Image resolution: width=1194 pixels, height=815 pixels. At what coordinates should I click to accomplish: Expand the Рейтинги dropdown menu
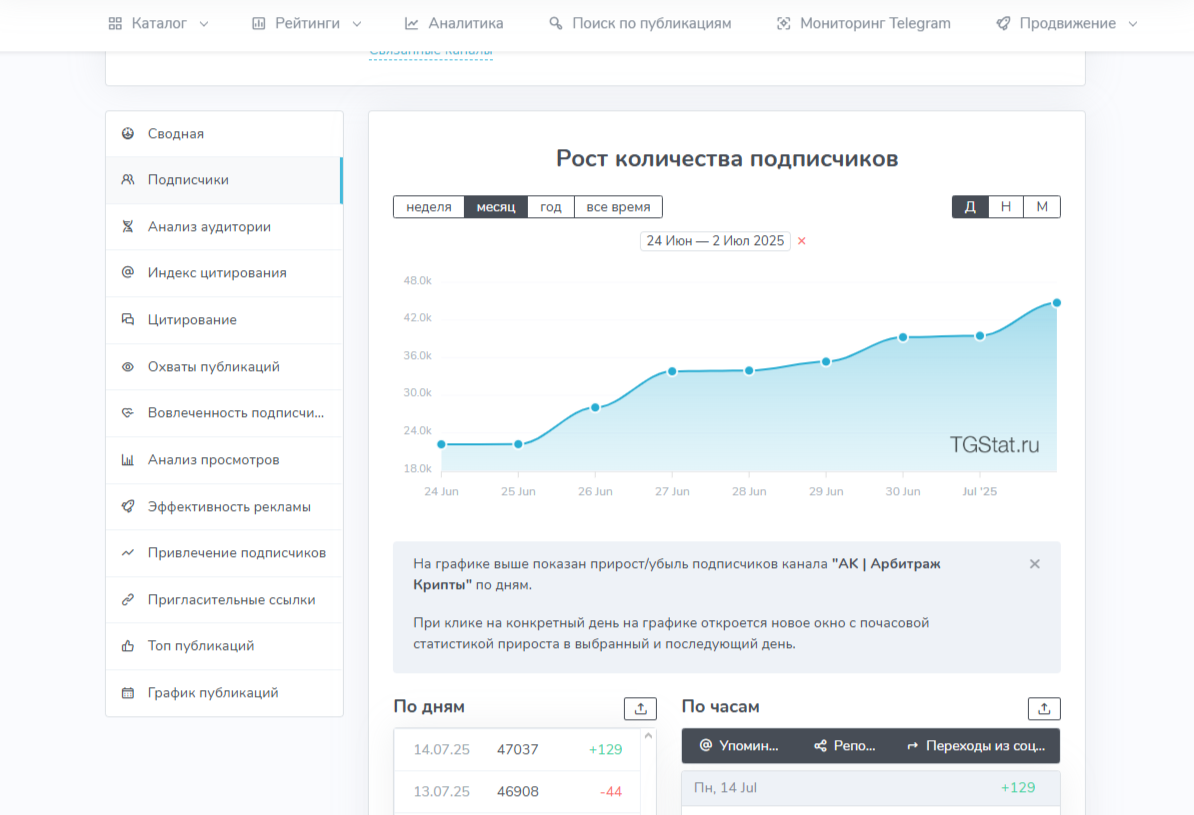(x=306, y=23)
